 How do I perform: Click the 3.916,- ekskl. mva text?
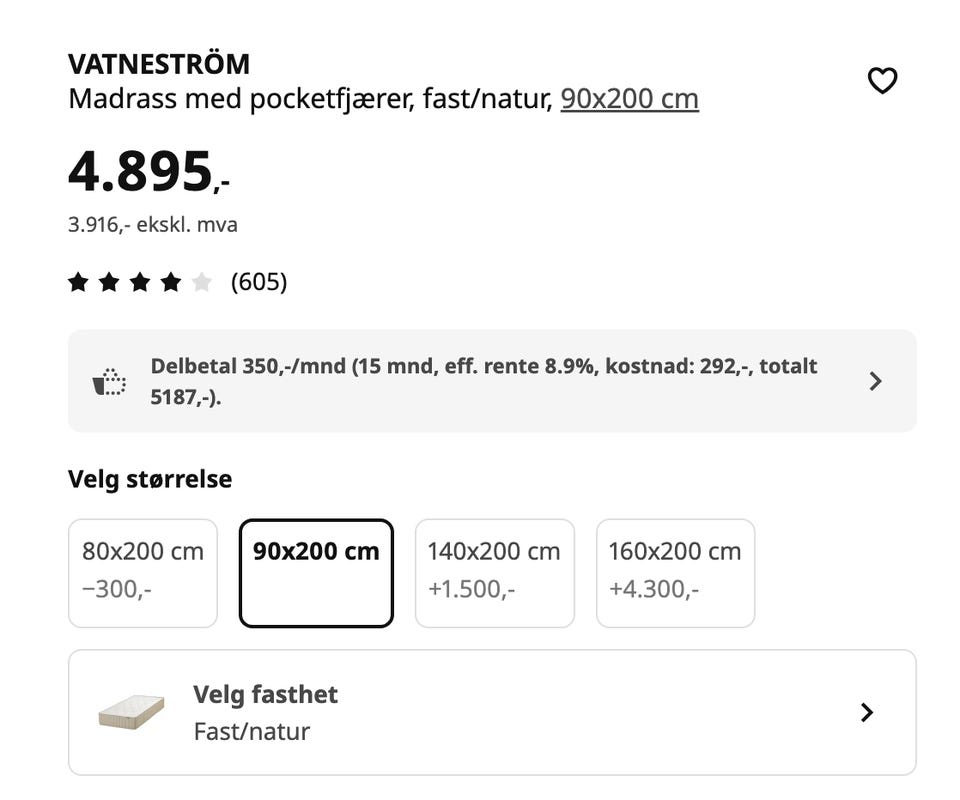pos(152,225)
